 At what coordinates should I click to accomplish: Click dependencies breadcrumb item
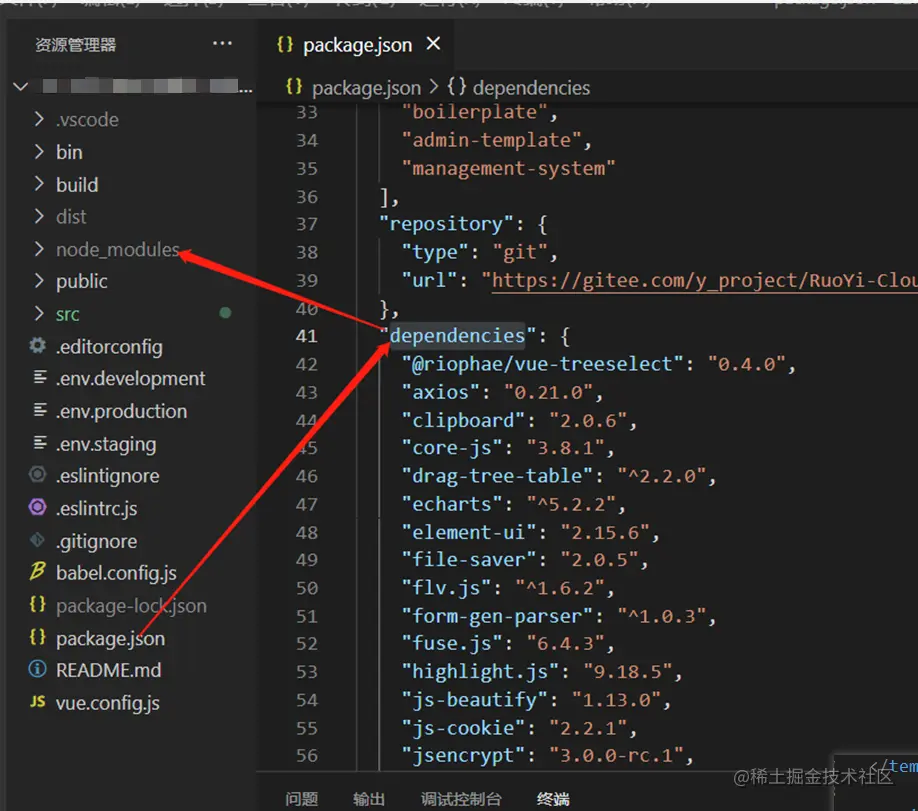[531, 88]
